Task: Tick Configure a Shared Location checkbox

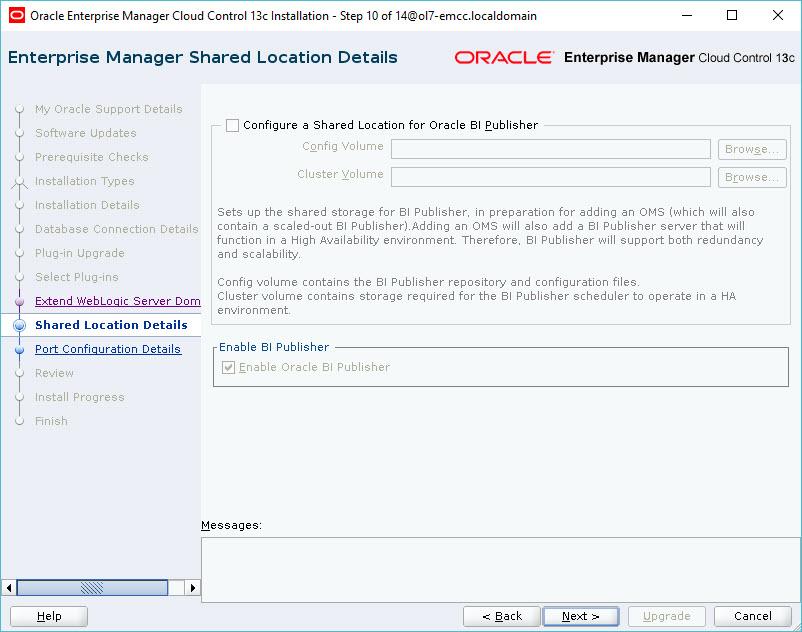Action: (x=232, y=125)
